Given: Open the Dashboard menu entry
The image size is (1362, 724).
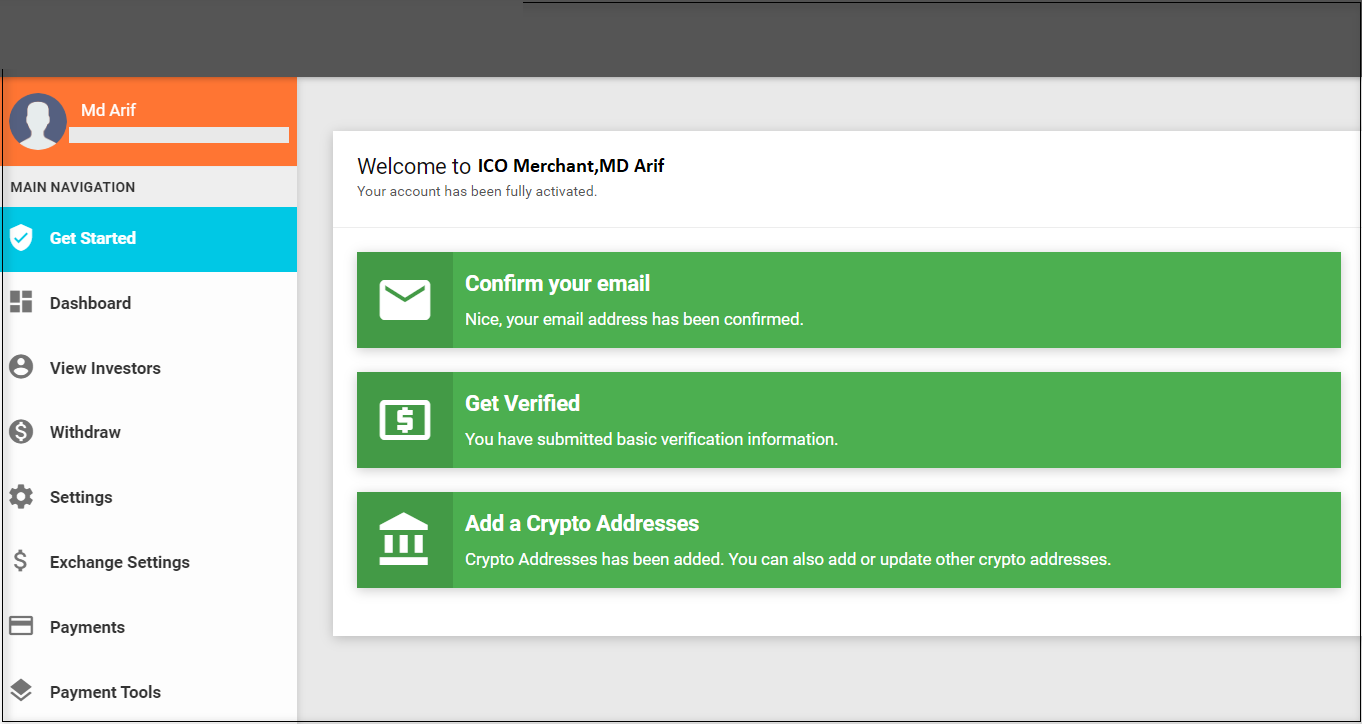Looking at the screenshot, I should point(90,302).
